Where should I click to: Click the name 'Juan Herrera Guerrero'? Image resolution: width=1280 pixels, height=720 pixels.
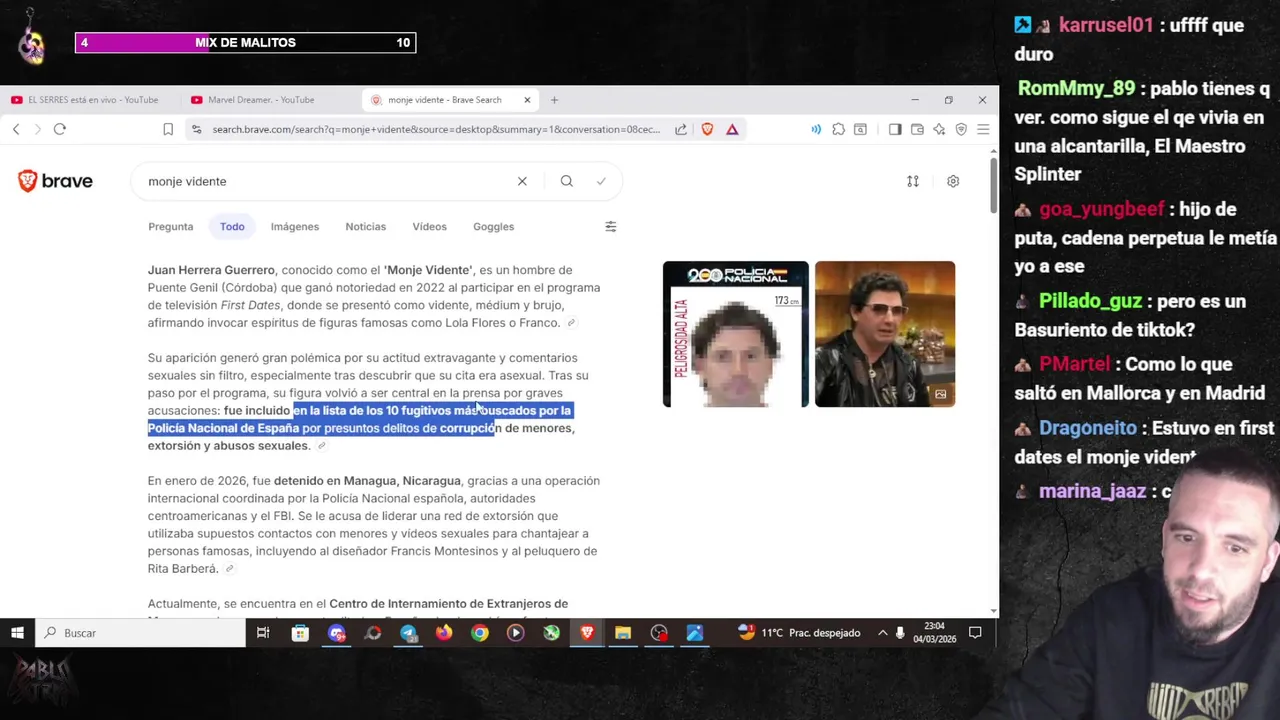coord(211,270)
